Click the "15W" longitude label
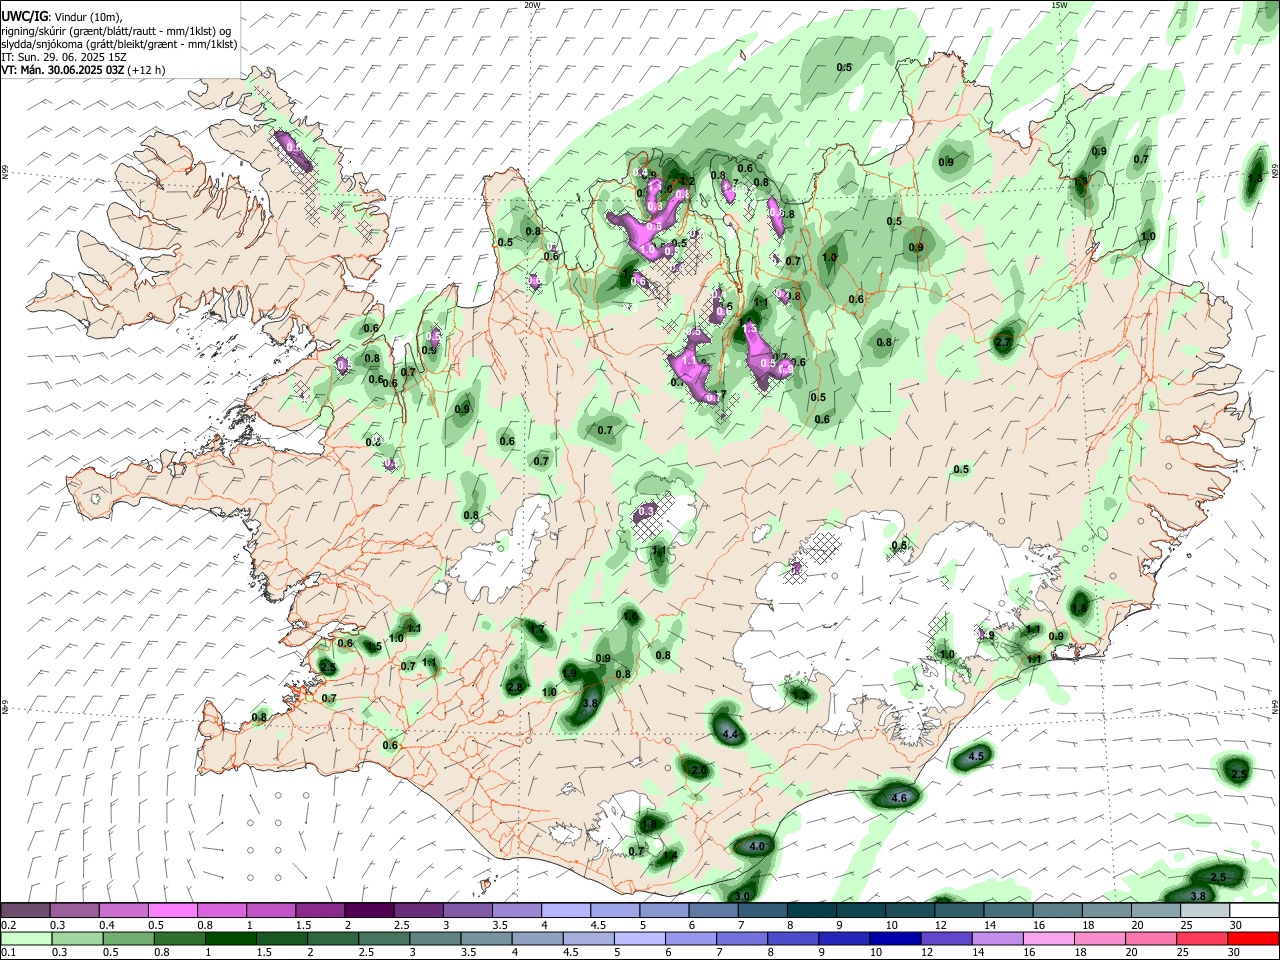 click(x=1059, y=5)
